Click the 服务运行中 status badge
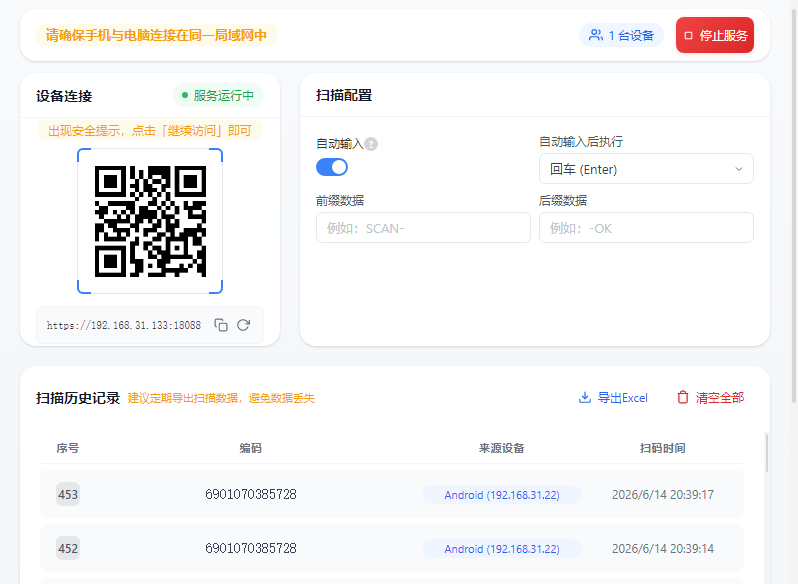This screenshot has width=798, height=584. [x=218, y=95]
